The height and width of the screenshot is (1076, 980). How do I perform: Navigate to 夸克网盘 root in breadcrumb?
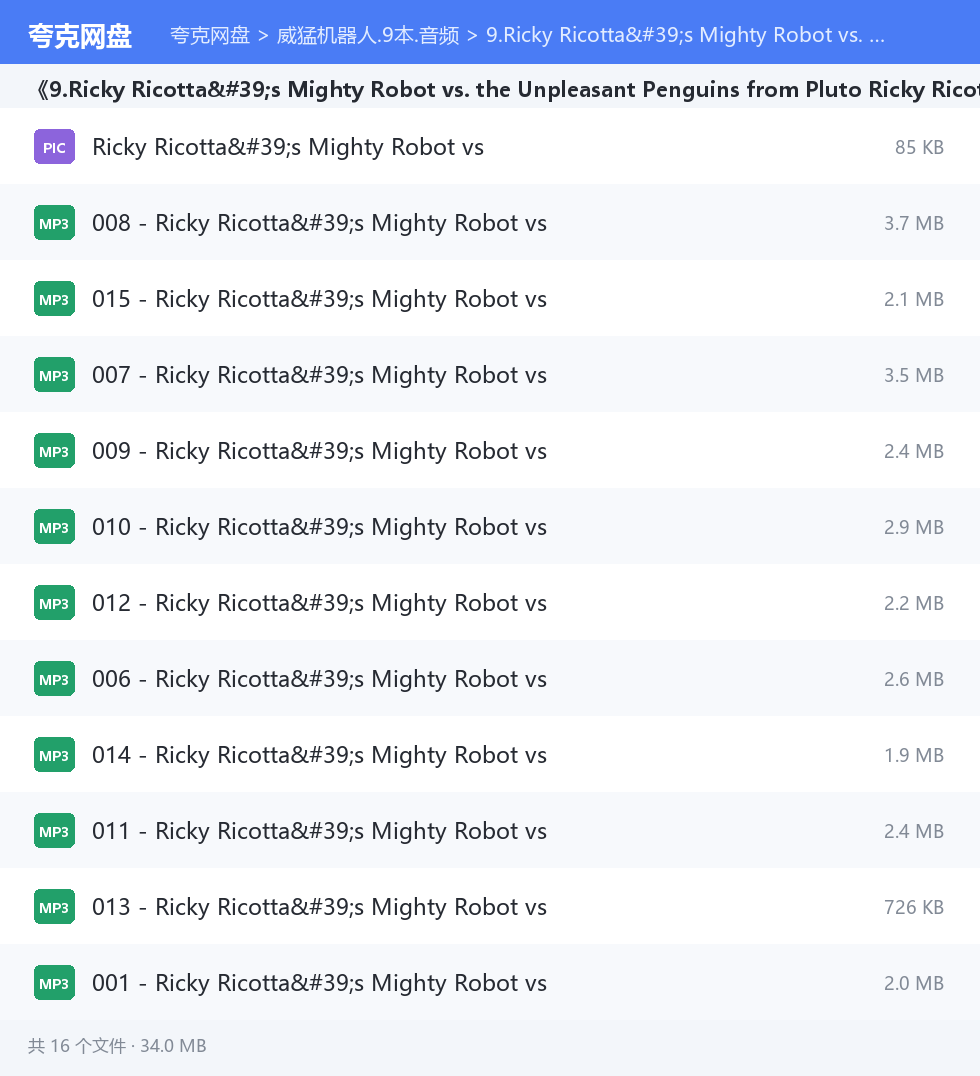209,35
